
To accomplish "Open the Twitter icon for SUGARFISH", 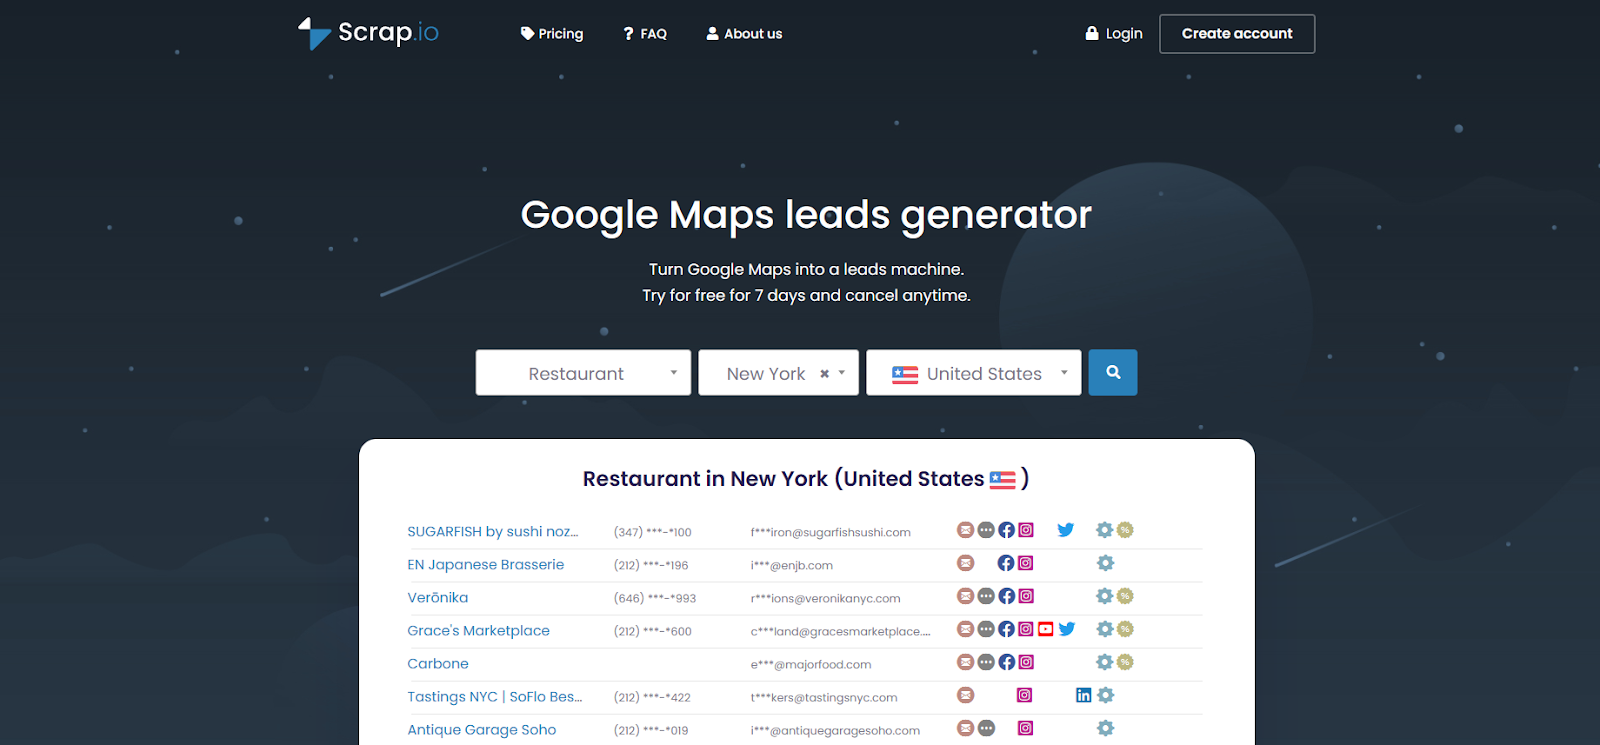I will click(x=1066, y=530).
